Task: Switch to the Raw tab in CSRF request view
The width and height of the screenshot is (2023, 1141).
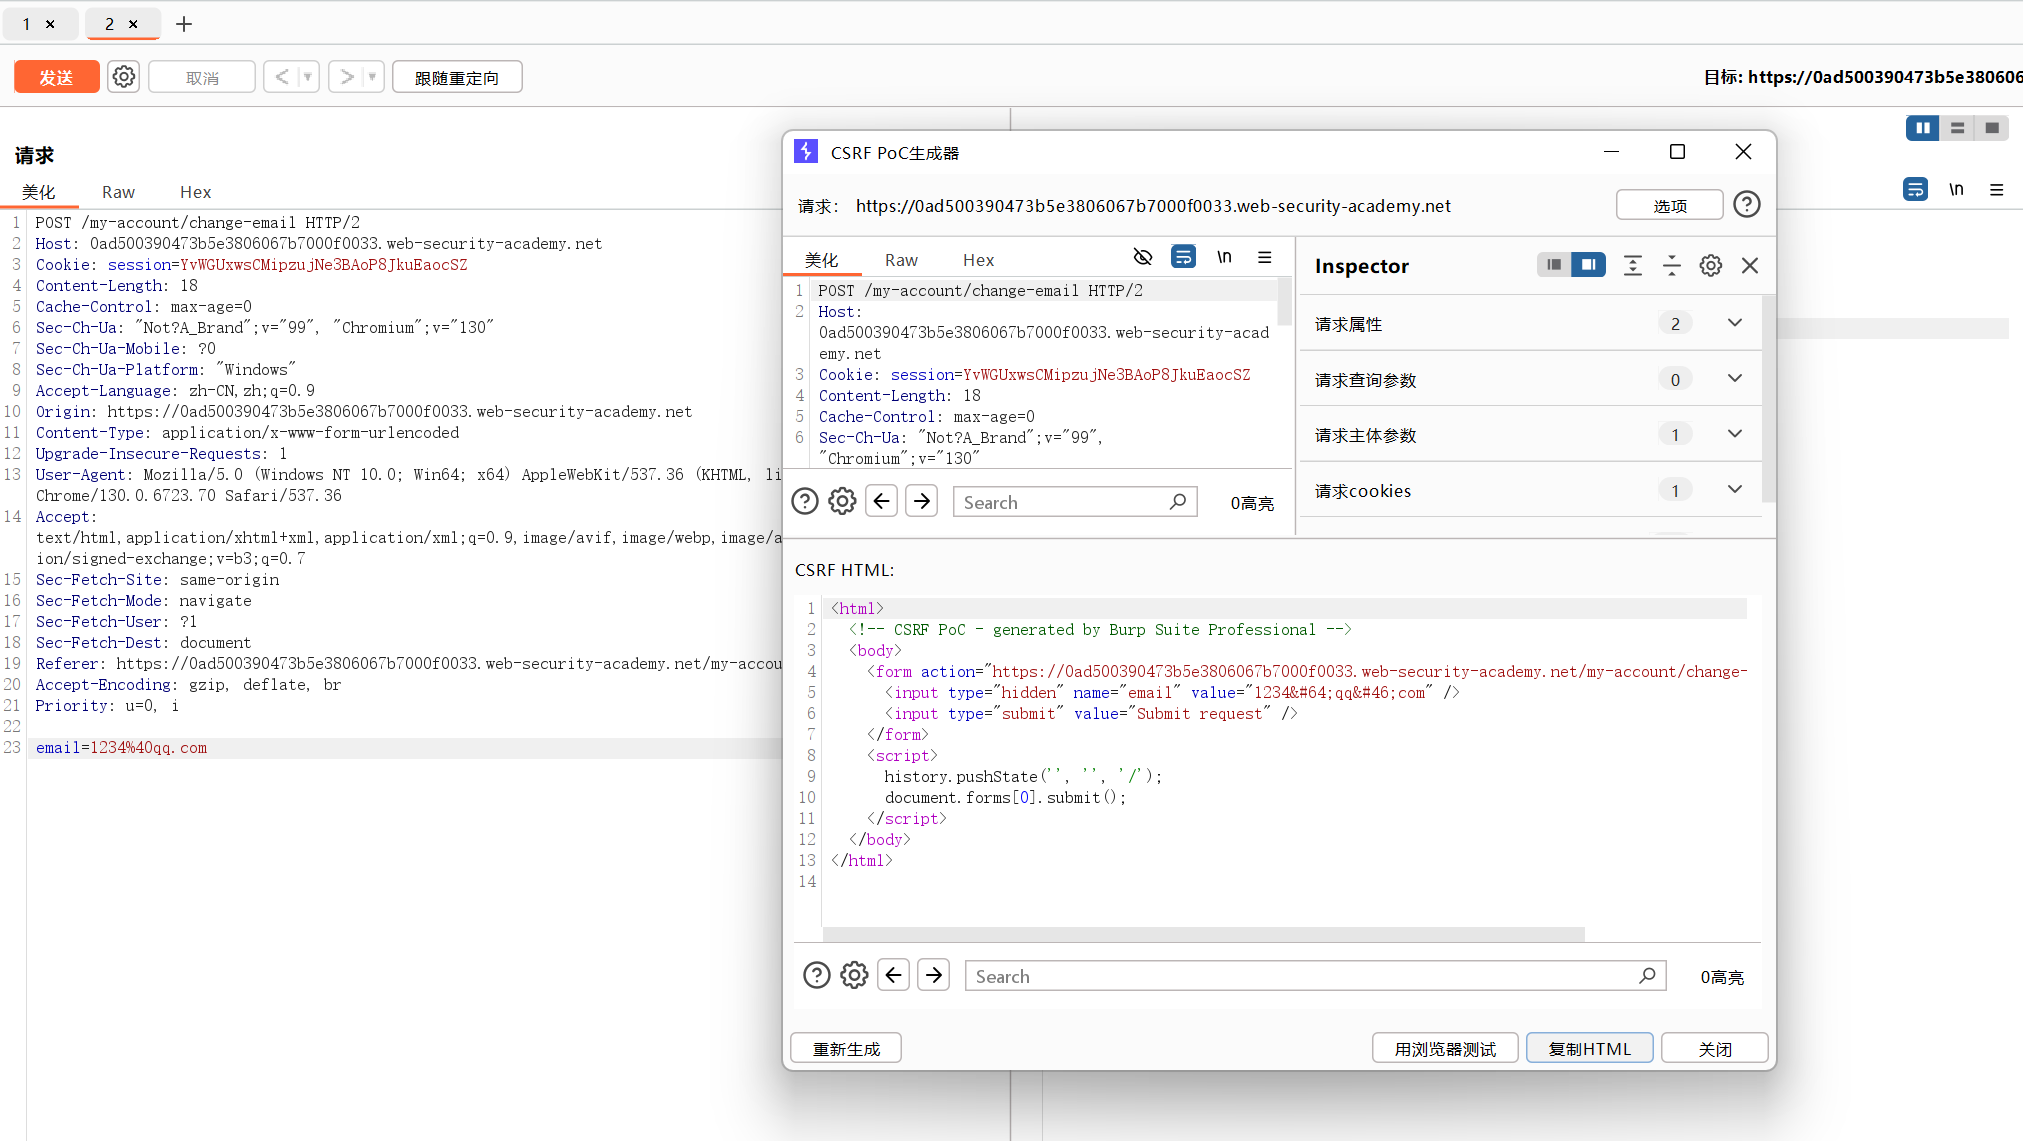Action: [900, 260]
